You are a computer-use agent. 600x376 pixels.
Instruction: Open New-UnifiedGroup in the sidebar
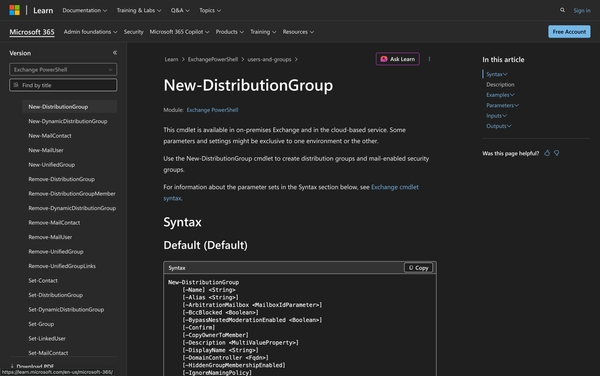[x=52, y=165]
